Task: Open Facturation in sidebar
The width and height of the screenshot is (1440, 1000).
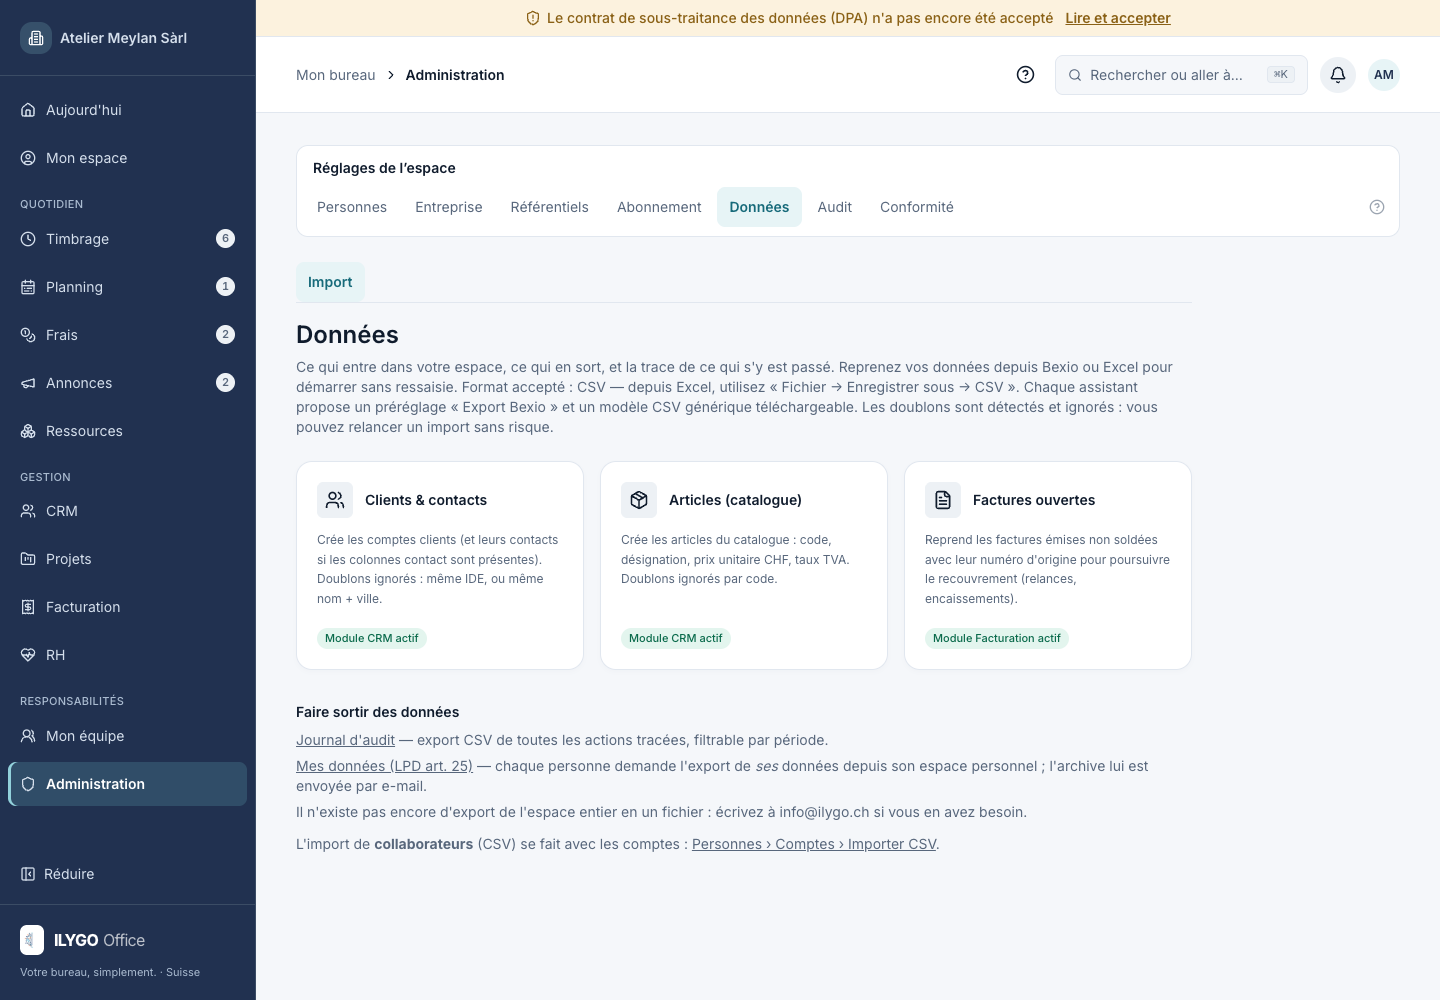Action: coord(128,607)
